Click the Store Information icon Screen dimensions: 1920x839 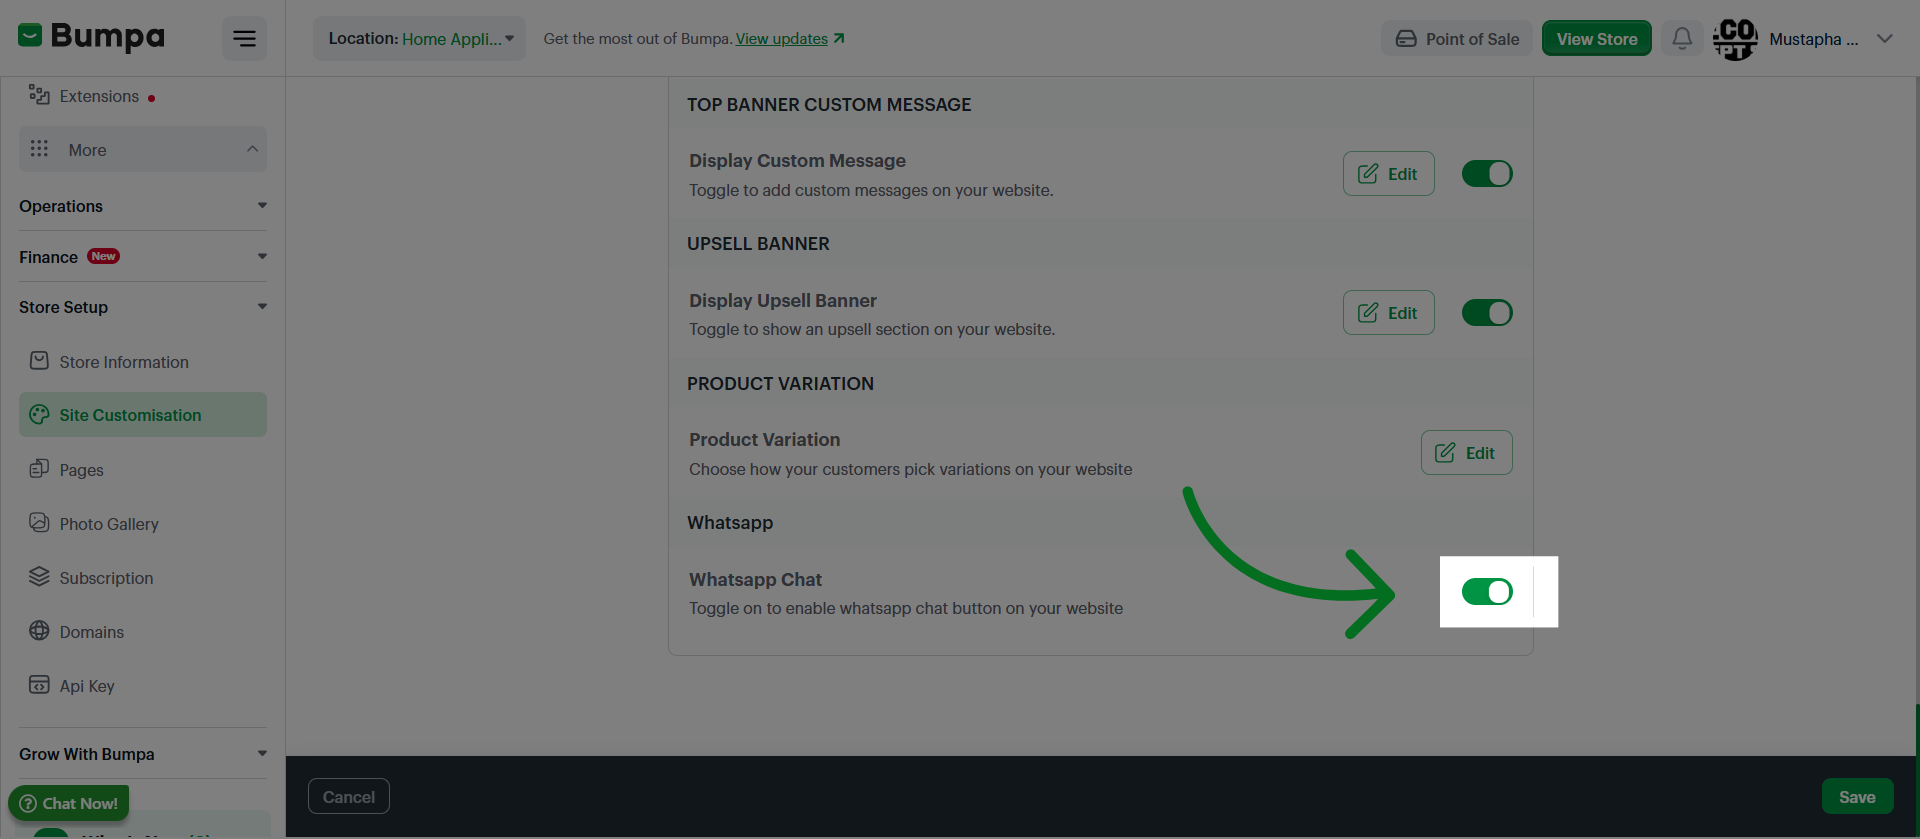pos(39,361)
